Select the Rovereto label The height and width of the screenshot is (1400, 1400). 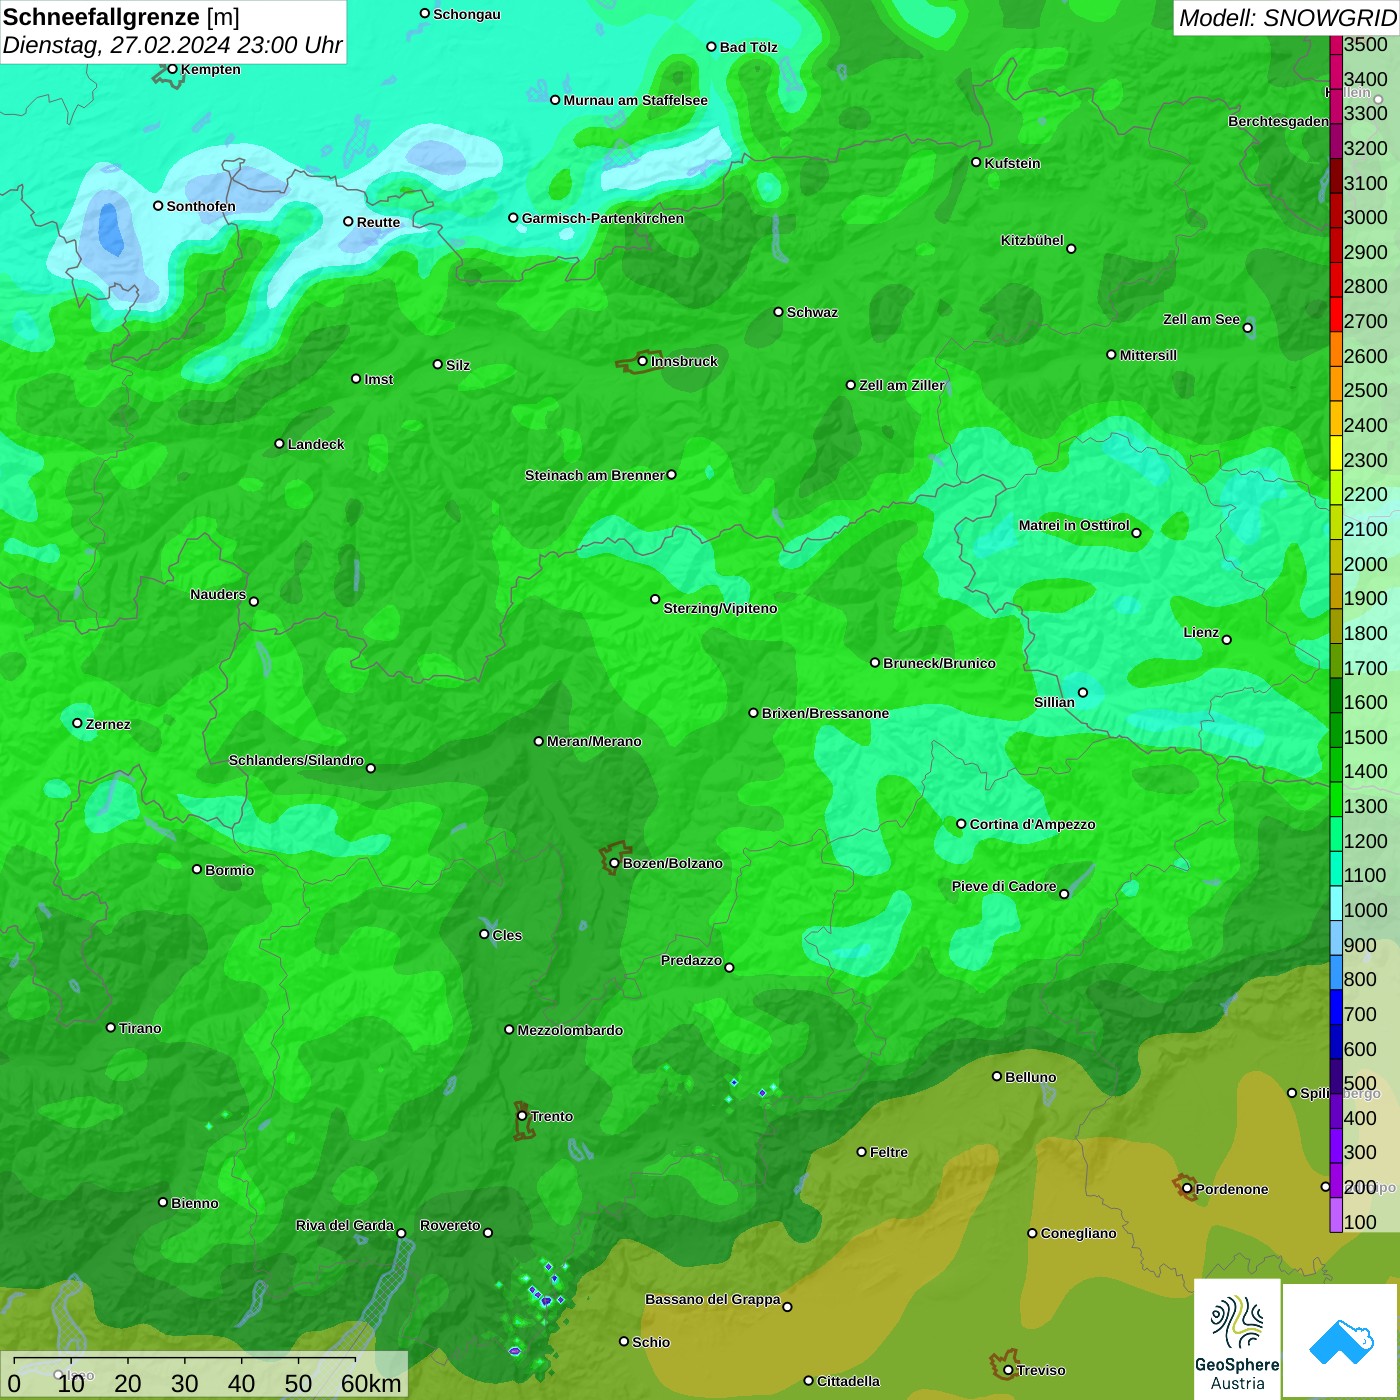450,1225
